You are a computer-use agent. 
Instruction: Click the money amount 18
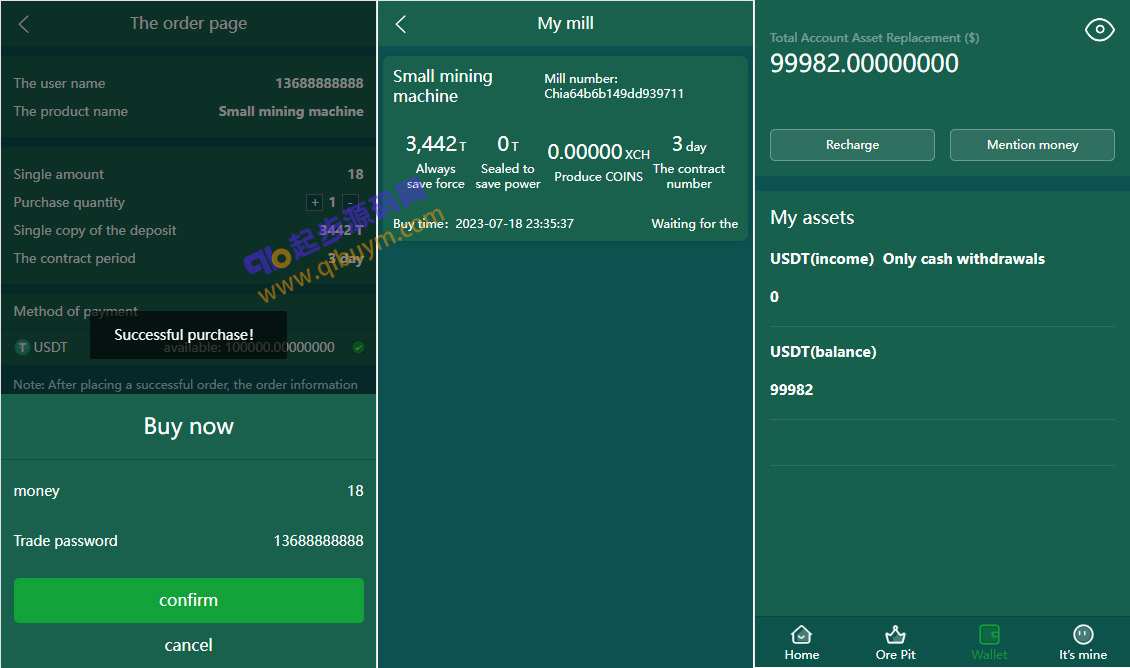point(355,491)
